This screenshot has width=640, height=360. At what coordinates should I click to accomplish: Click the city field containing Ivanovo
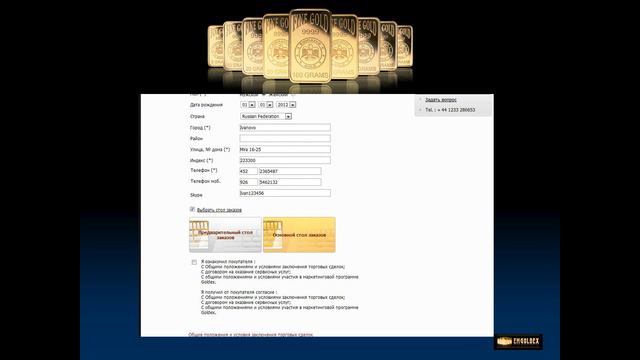(x=285, y=127)
